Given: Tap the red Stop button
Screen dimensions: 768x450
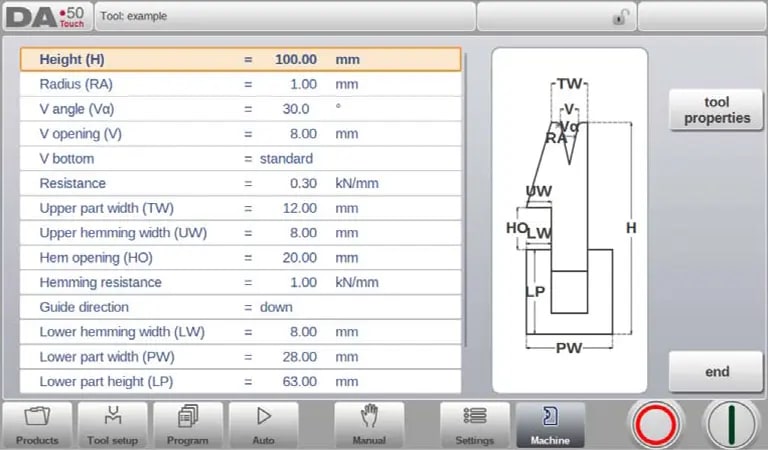Looking at the screenshot, I should click(x=656, y=425).
